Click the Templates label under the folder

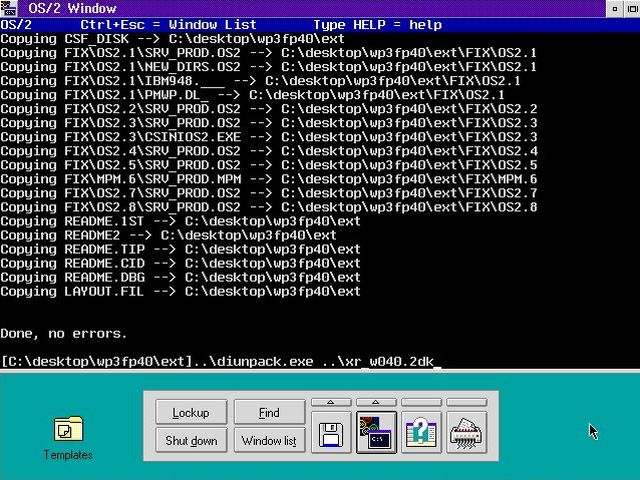click(68, 455)
